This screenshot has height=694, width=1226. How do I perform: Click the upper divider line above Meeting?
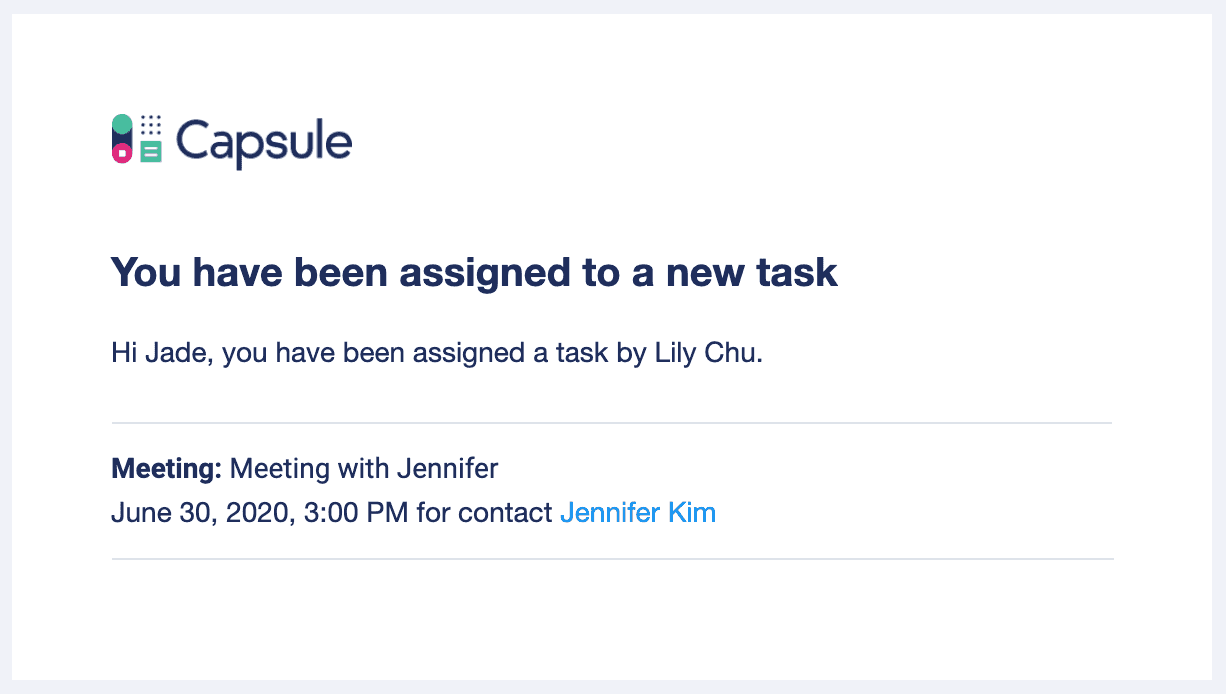coord(612,423)
